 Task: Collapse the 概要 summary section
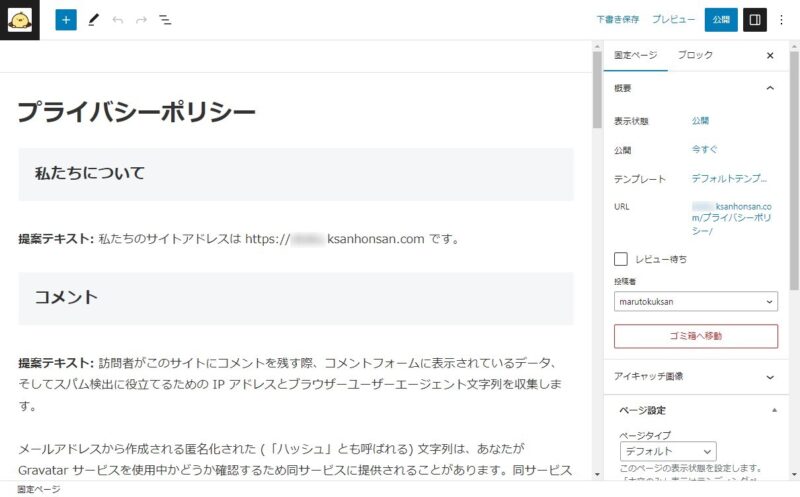pyautogui.click(x=696, y=88)
